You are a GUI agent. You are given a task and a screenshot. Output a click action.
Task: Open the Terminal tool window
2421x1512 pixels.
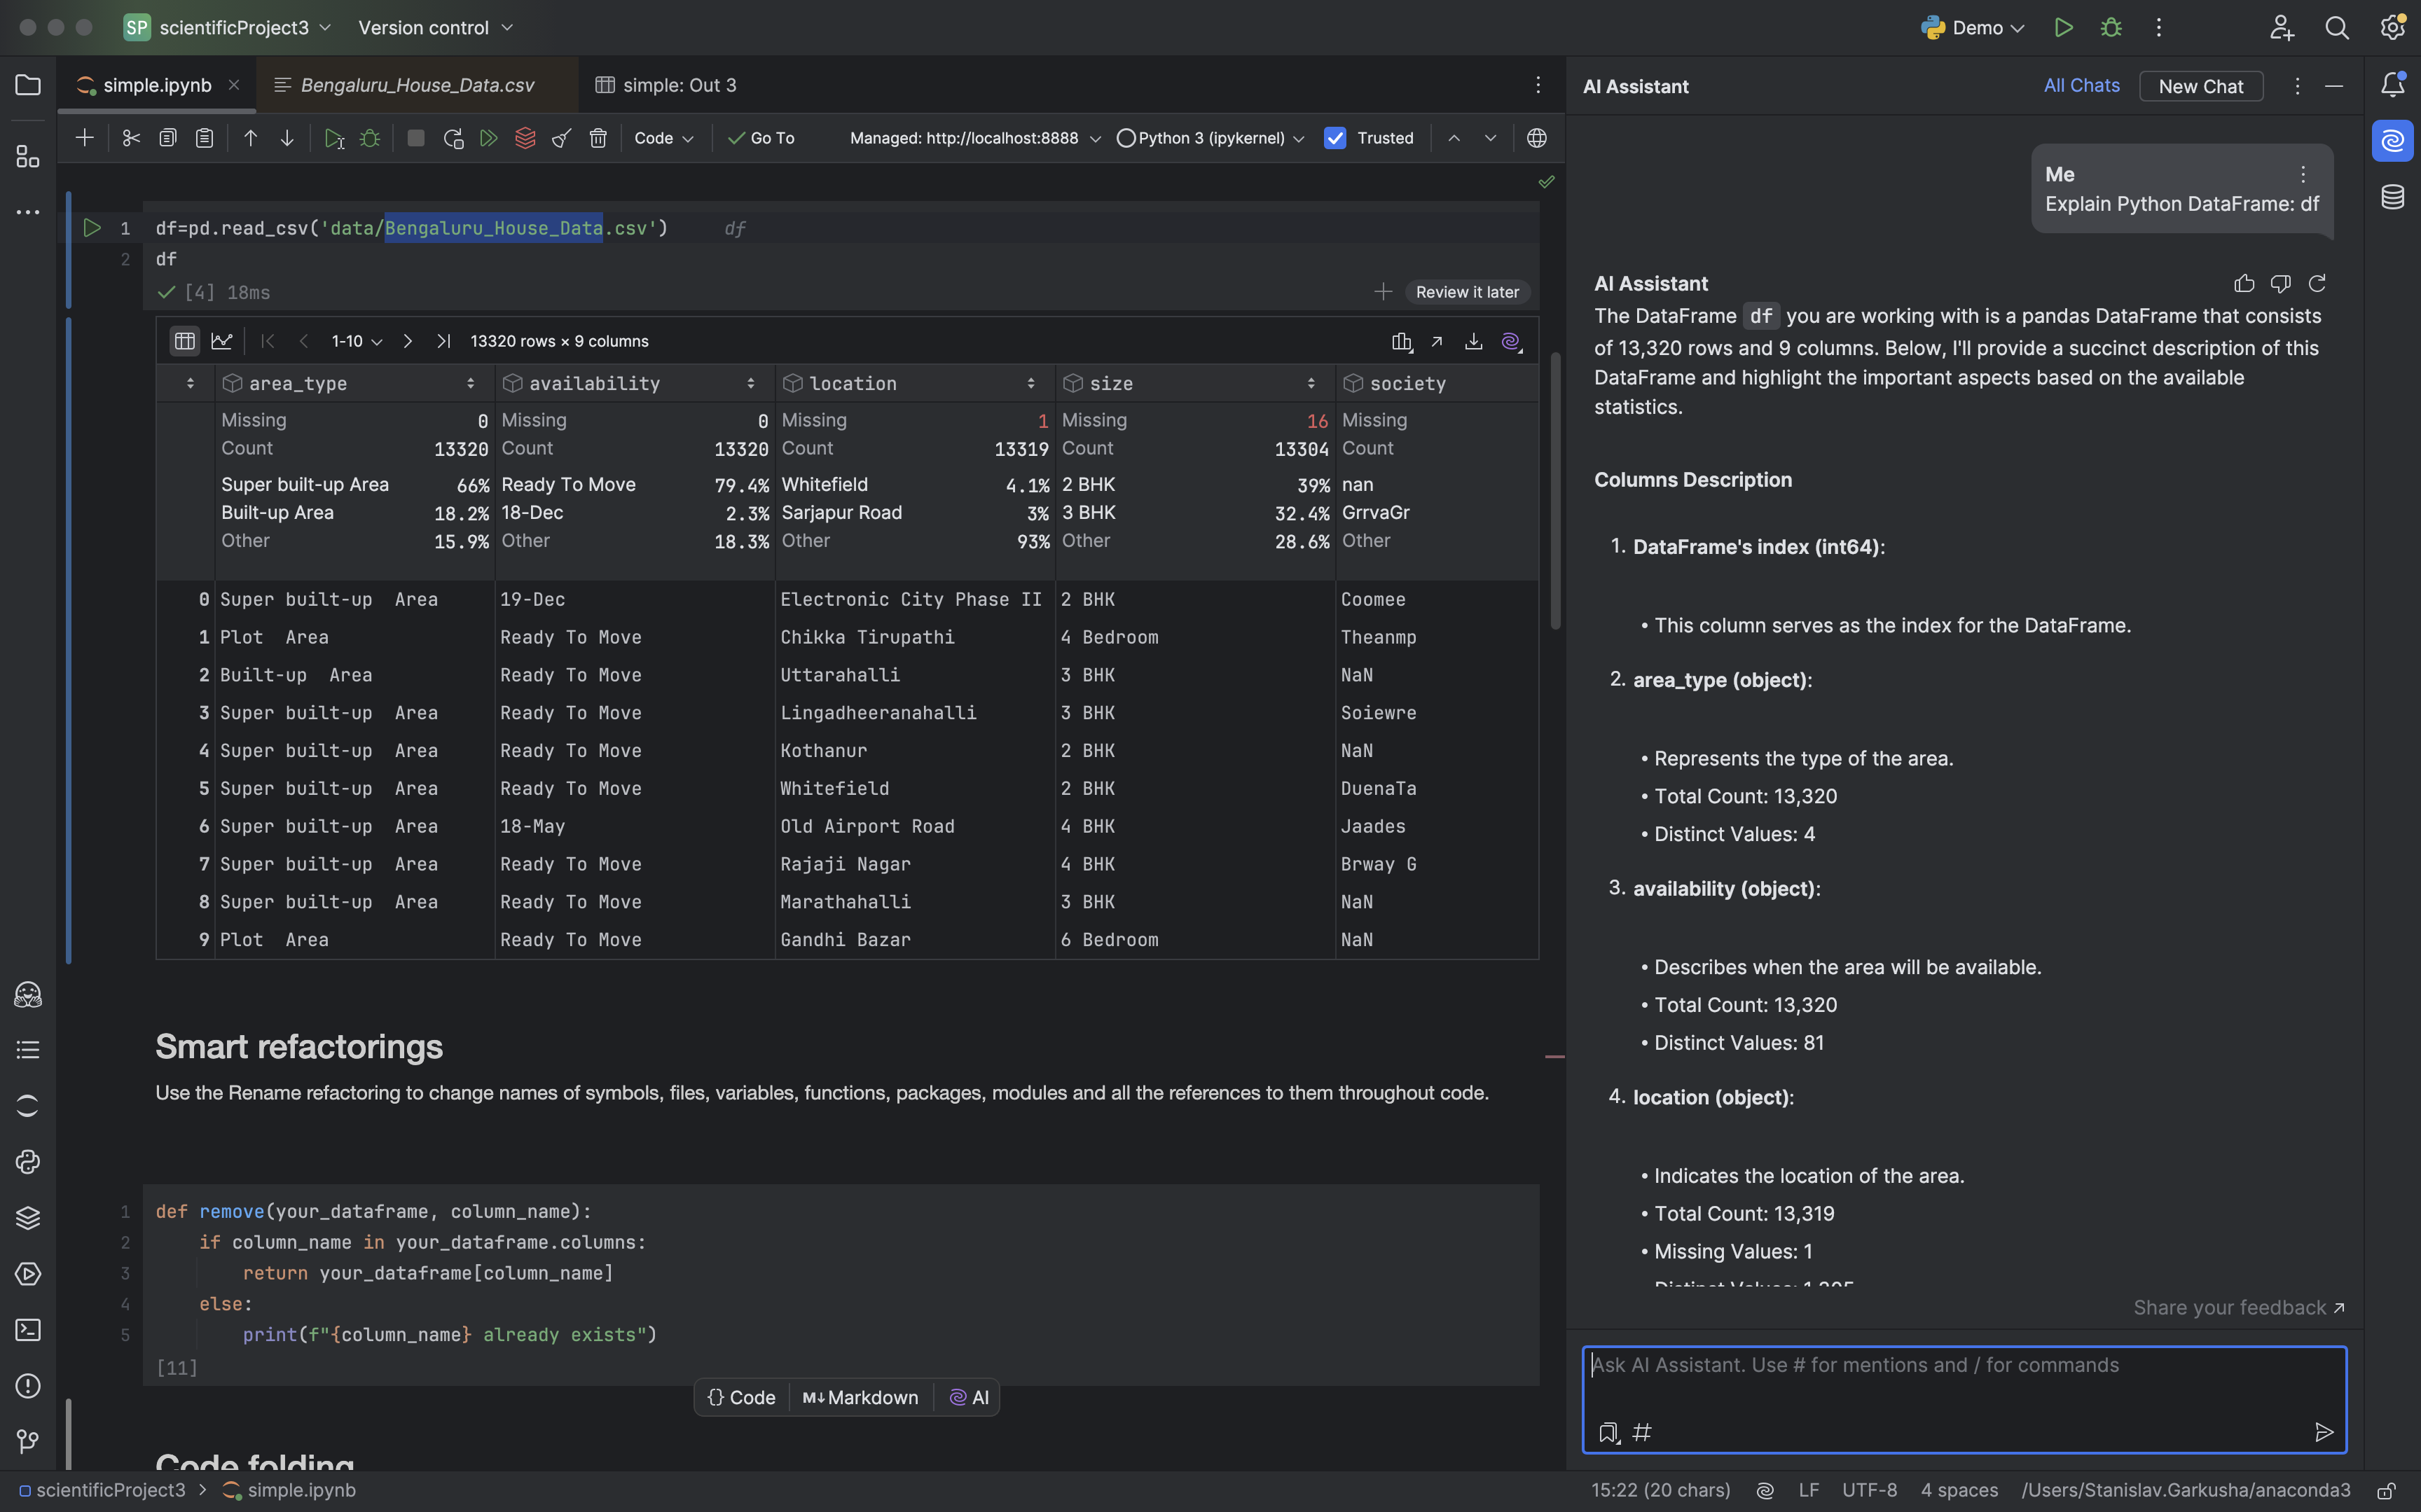[28, 1330]
